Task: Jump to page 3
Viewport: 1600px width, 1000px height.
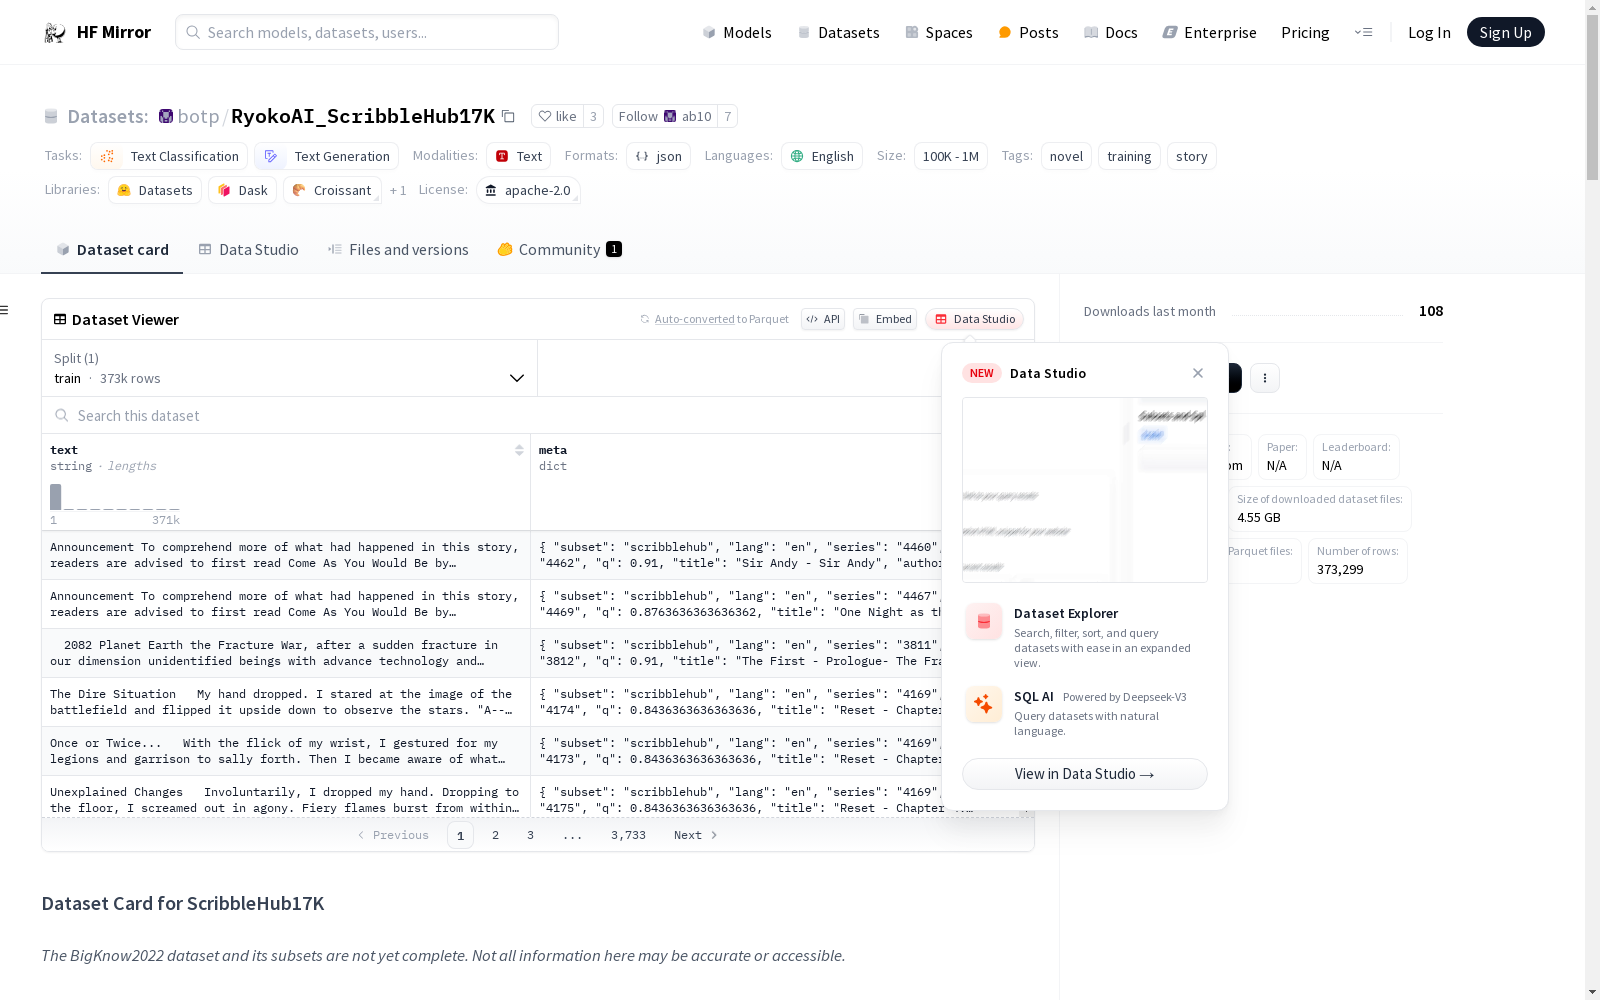Action: pyautogui.click(x=530, y=836)
